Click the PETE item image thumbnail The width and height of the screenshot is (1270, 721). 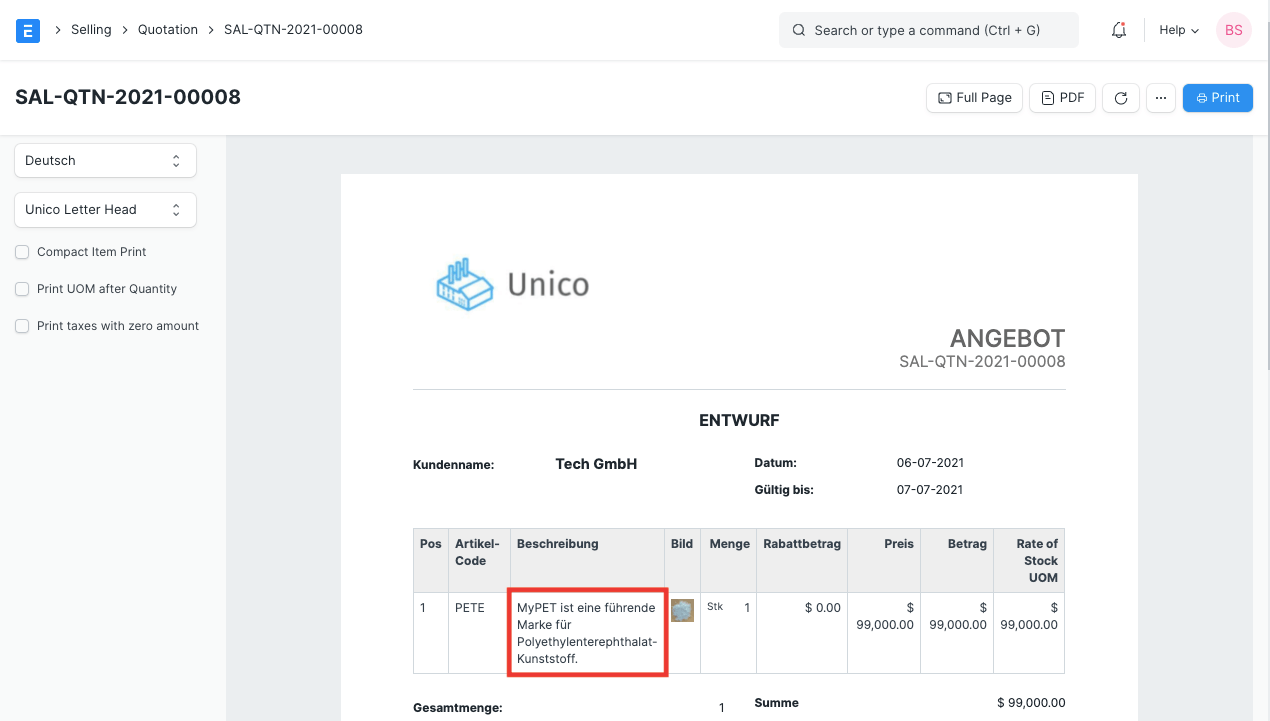coord(682,610)
